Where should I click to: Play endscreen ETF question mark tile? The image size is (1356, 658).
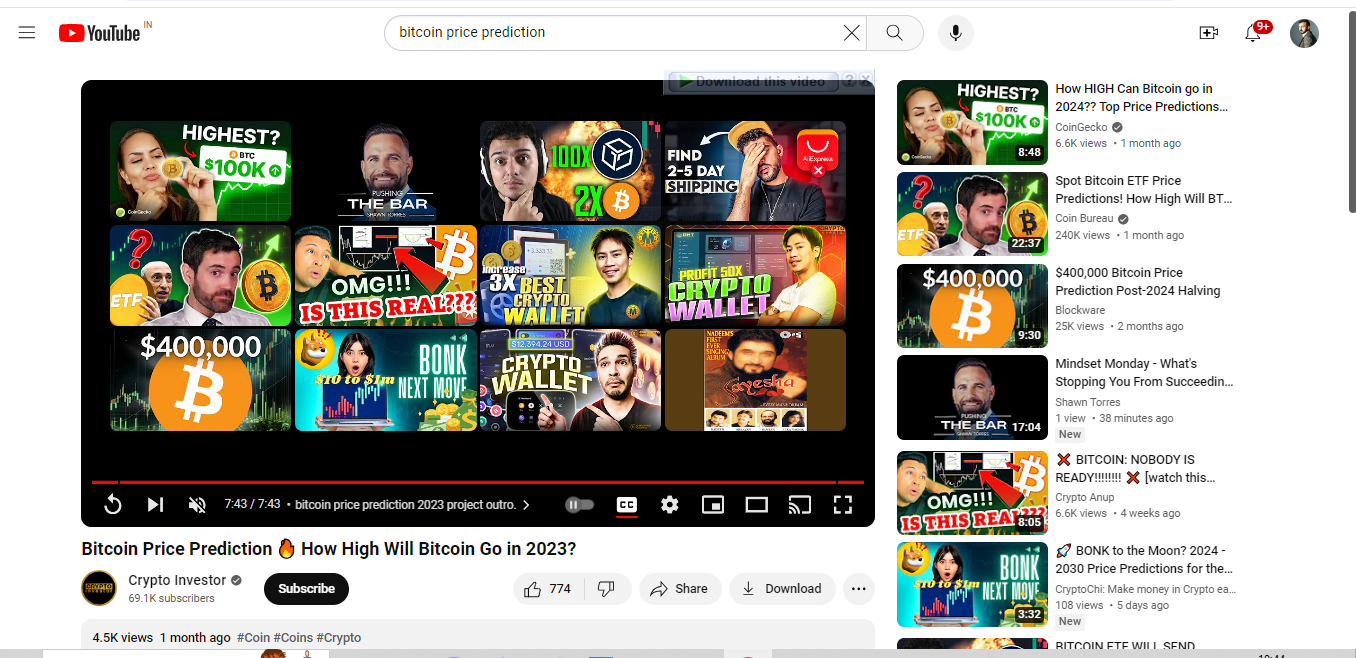(200, 275)
